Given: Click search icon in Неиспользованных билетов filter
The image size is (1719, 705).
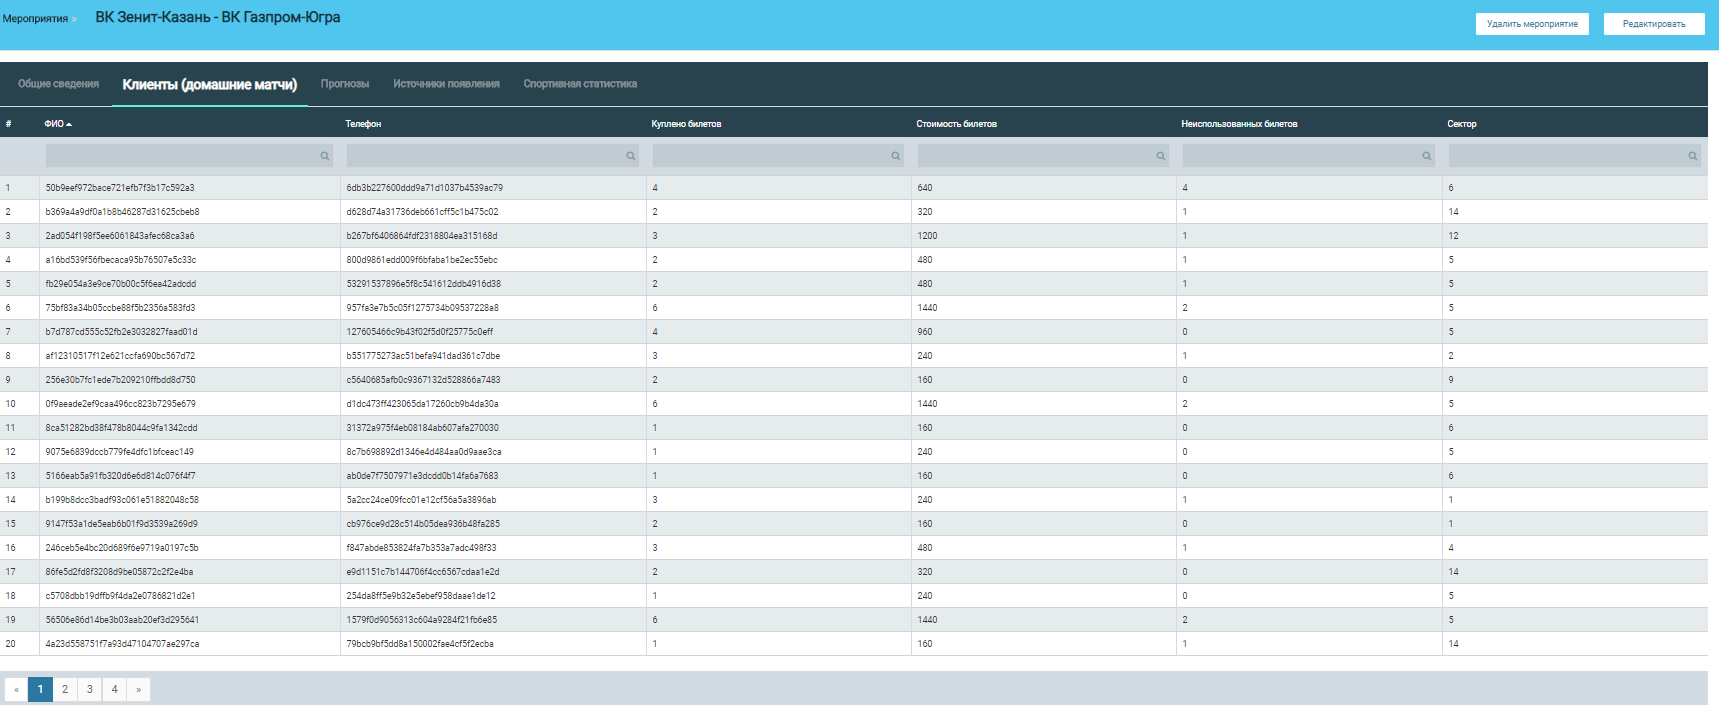Looking at the screenshot, I should point(1427,156).
